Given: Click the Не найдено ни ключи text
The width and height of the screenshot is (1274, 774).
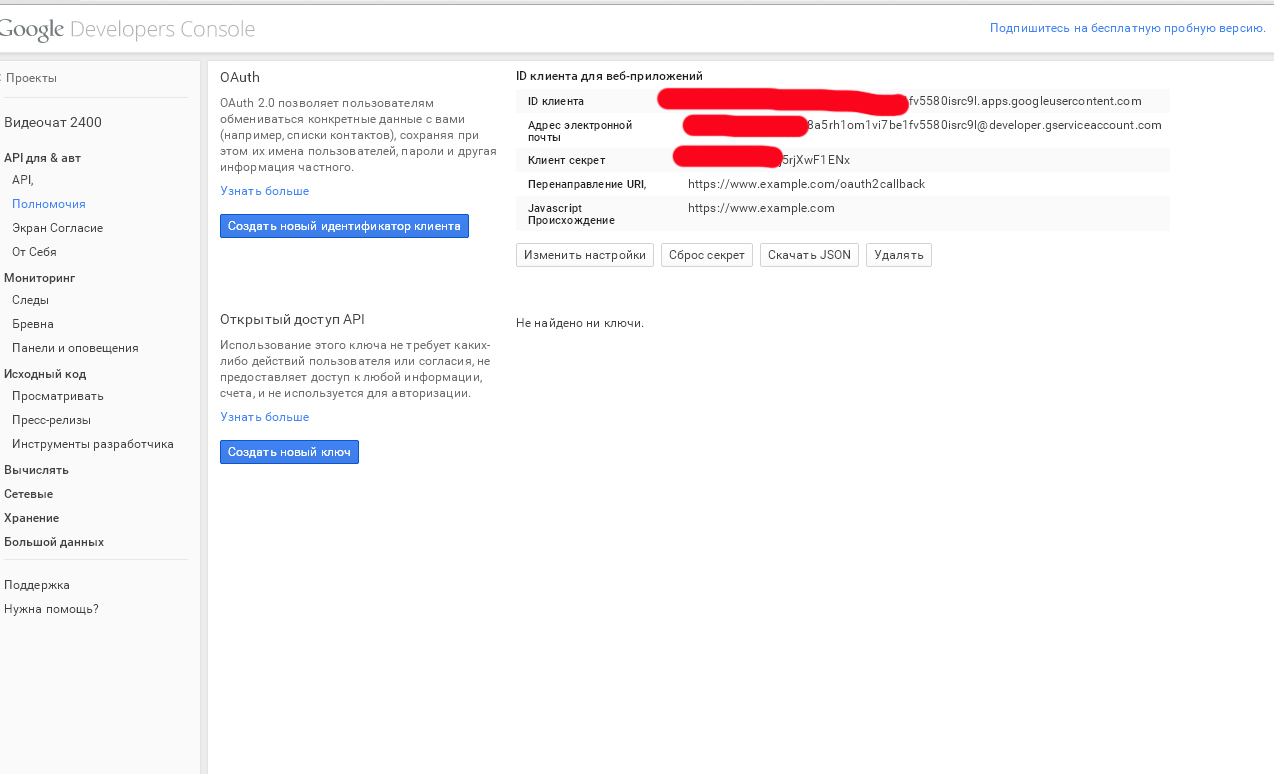Looking at the screenshot, I should pyautogui.click(x=580, y=323).
